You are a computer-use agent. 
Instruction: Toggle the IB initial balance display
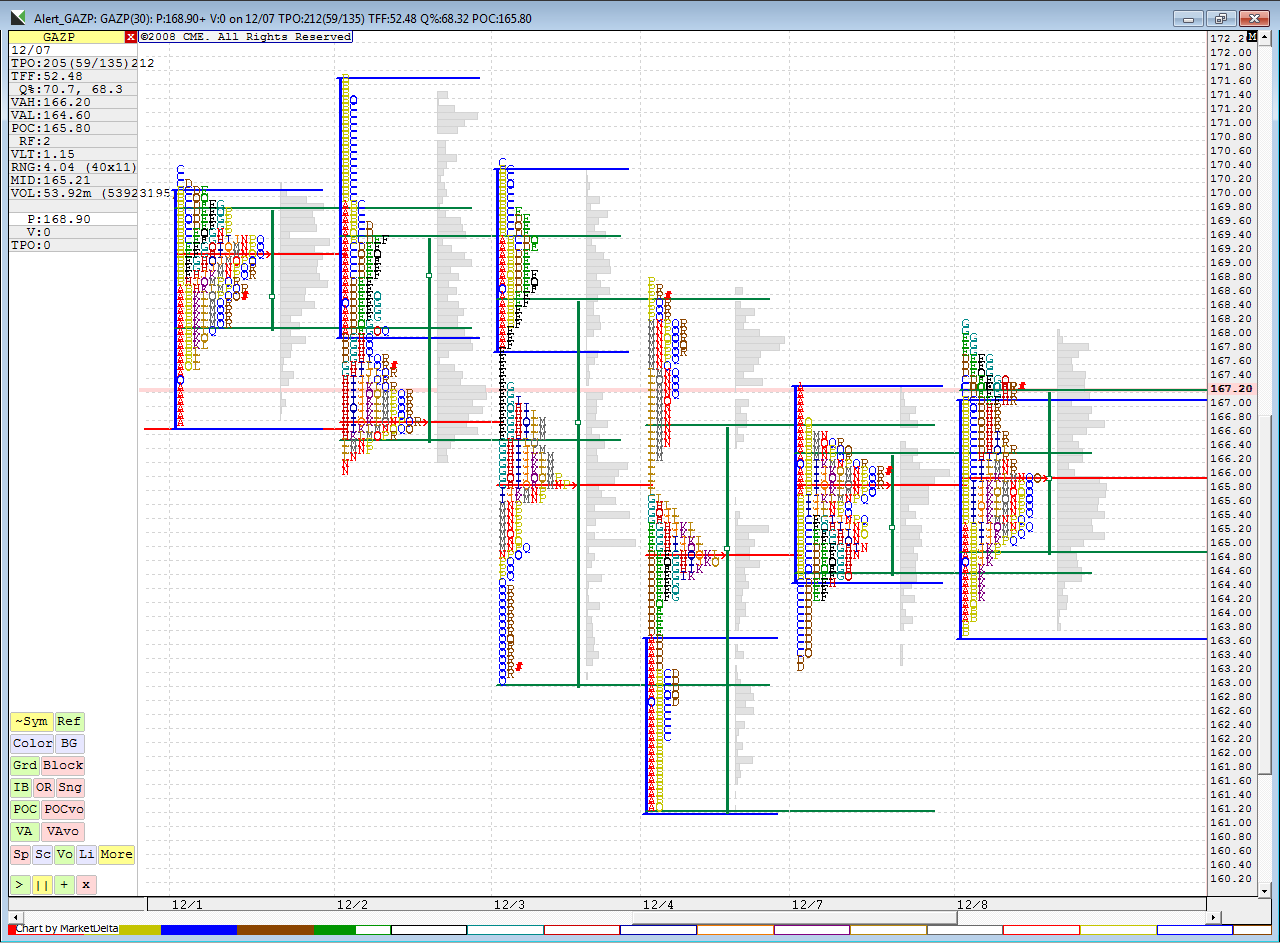click(22, 788)
